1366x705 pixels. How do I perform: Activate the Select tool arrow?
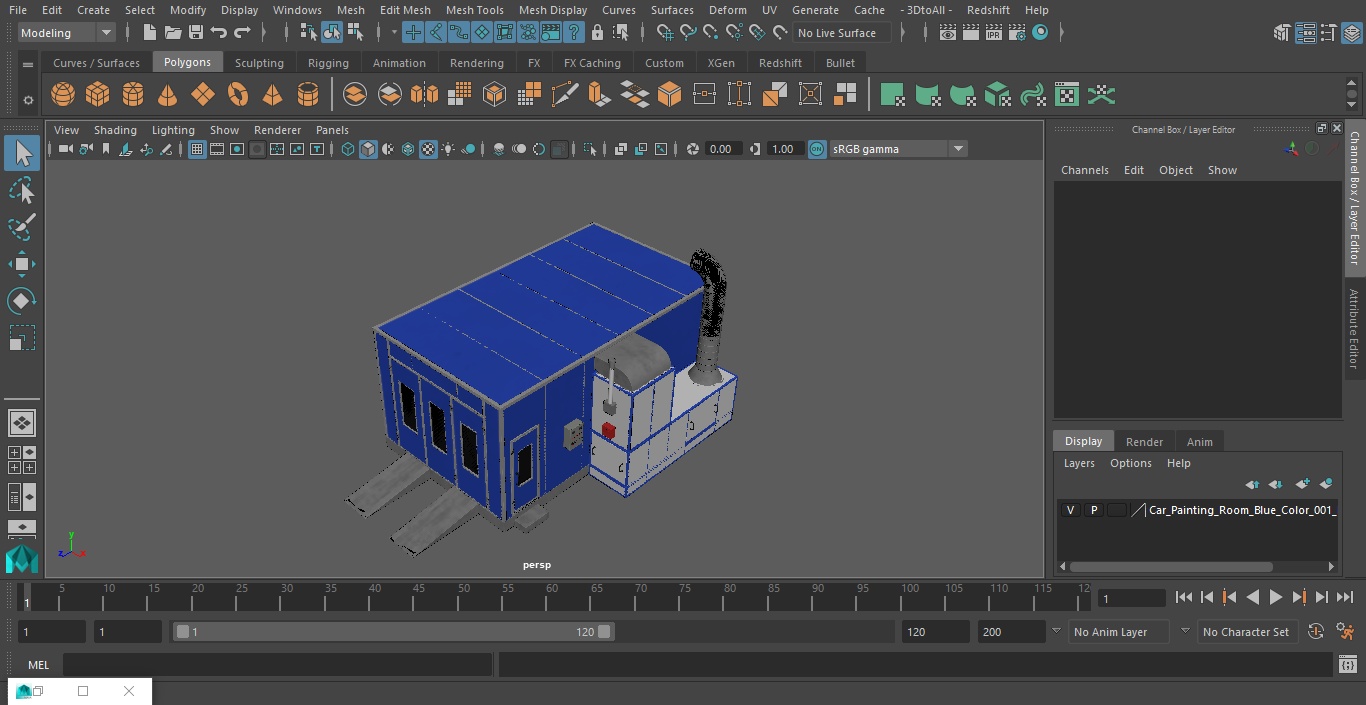[x=22, y=153]
